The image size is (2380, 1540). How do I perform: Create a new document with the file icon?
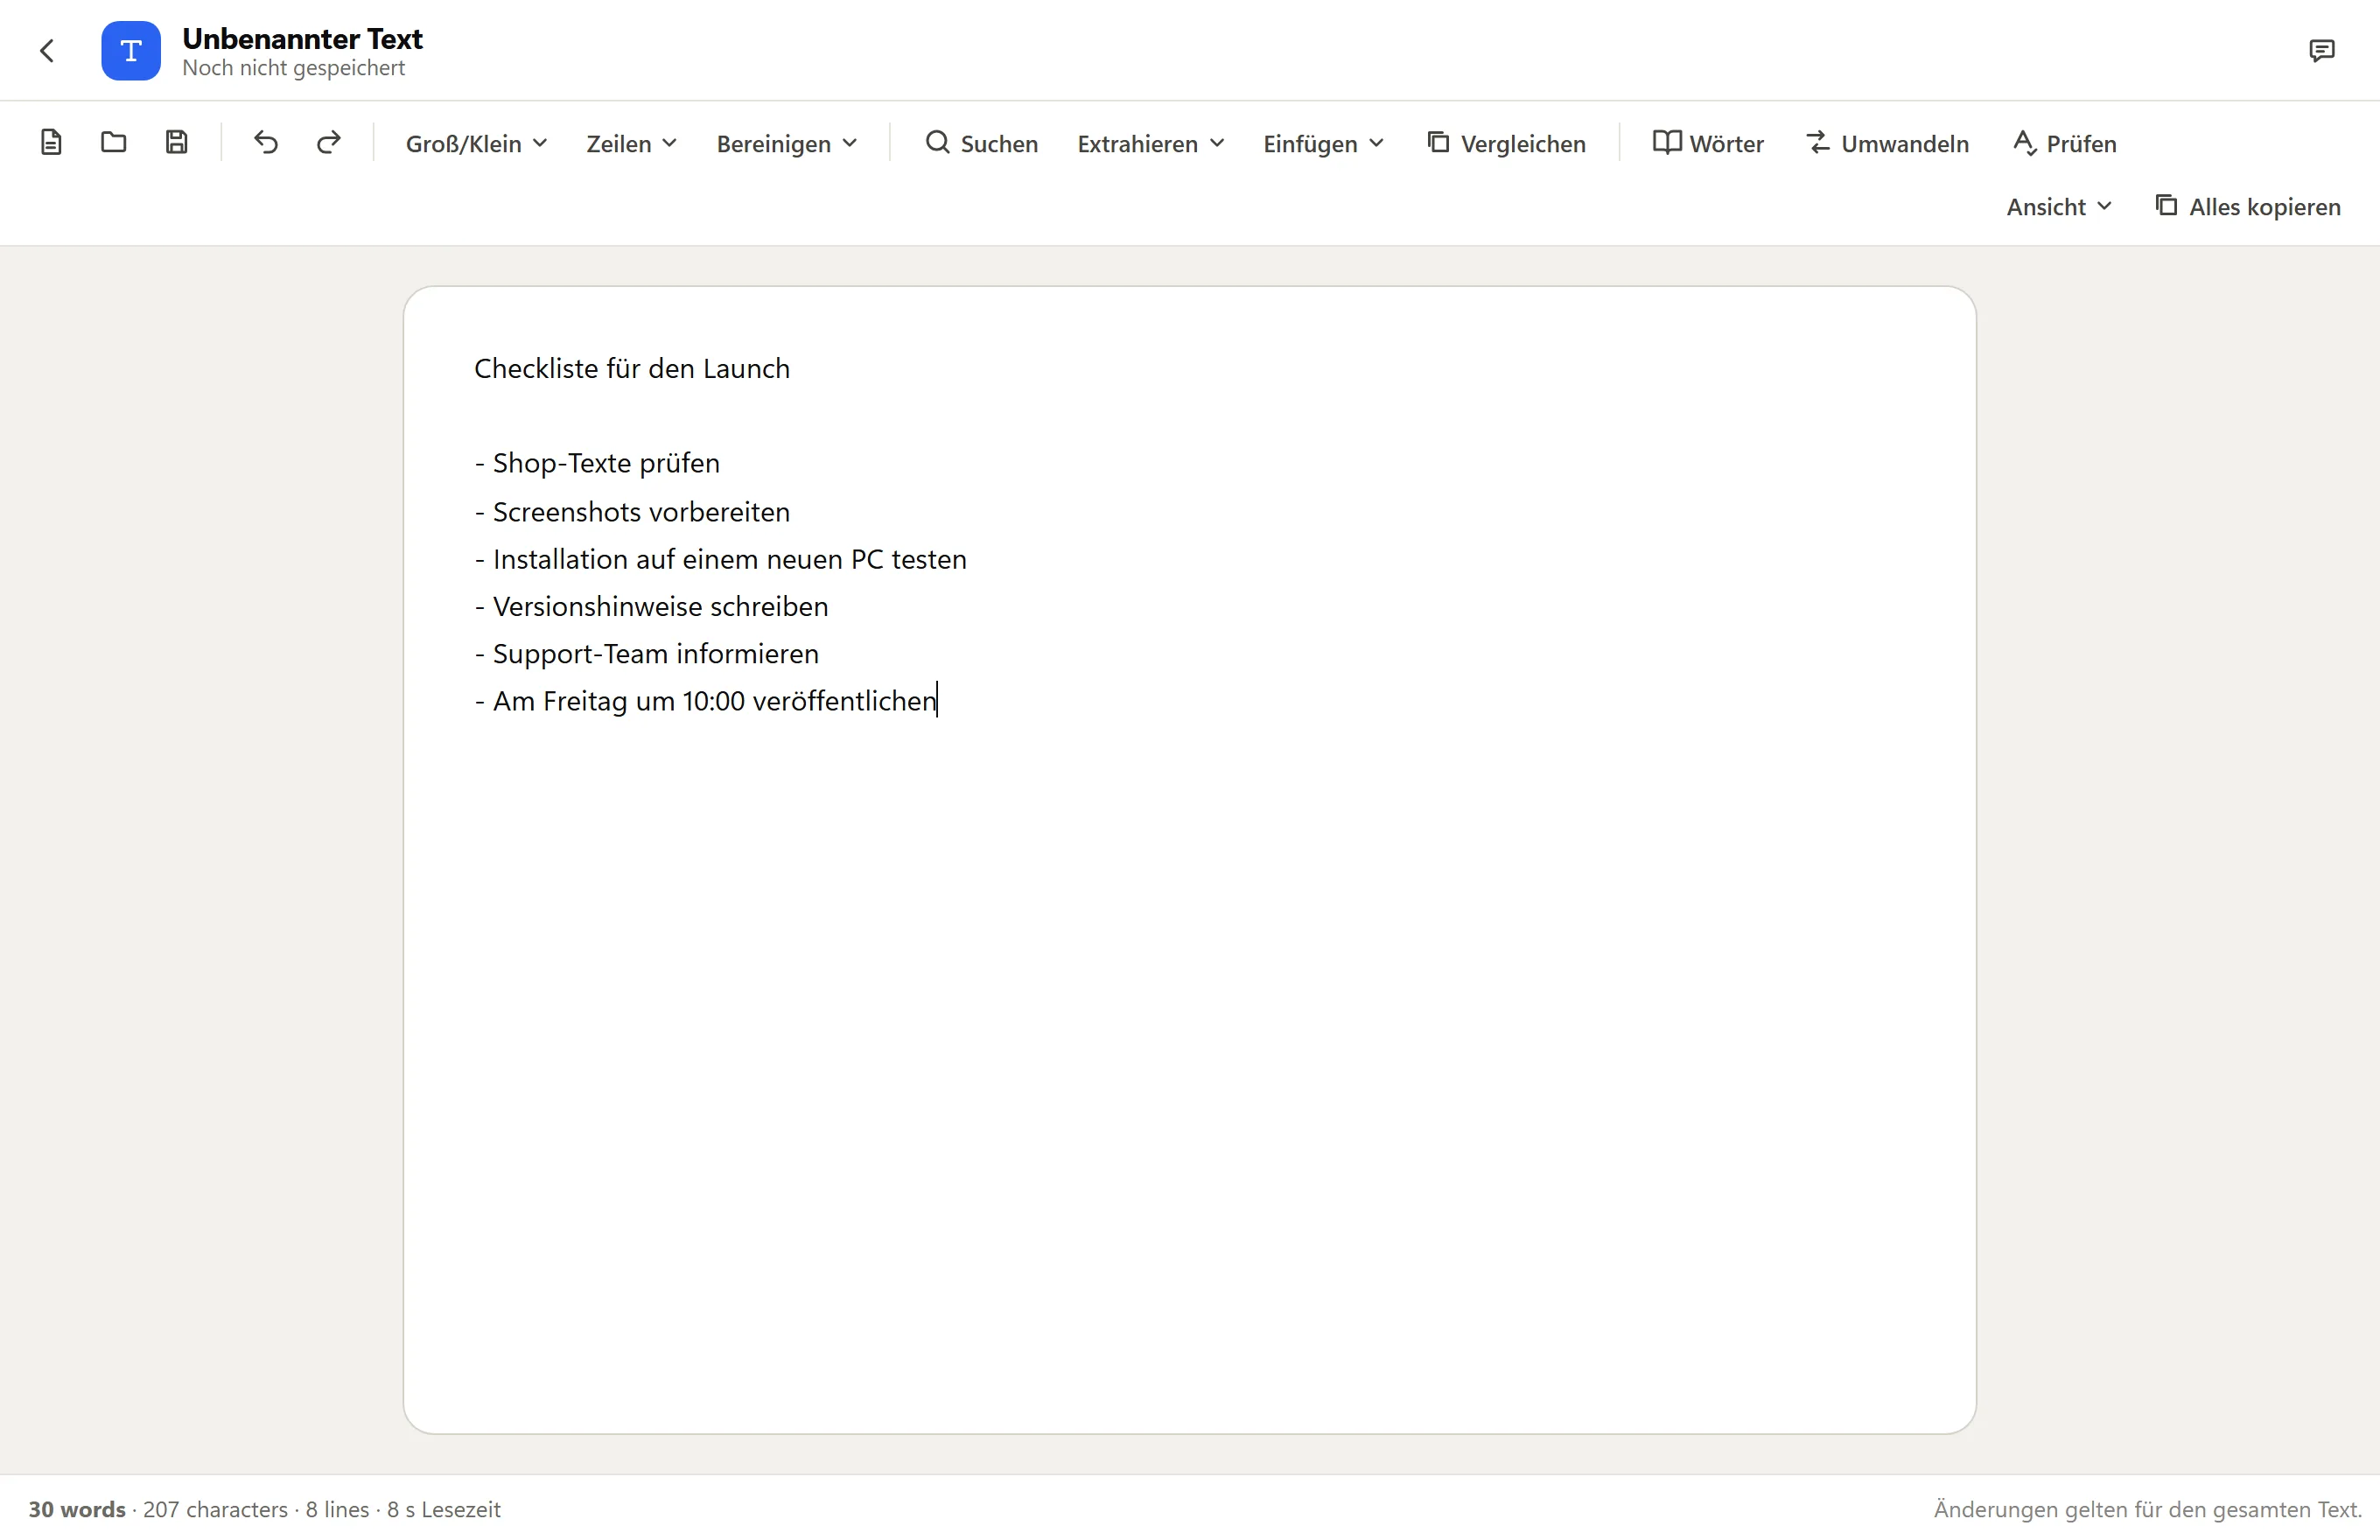point(51,143)
